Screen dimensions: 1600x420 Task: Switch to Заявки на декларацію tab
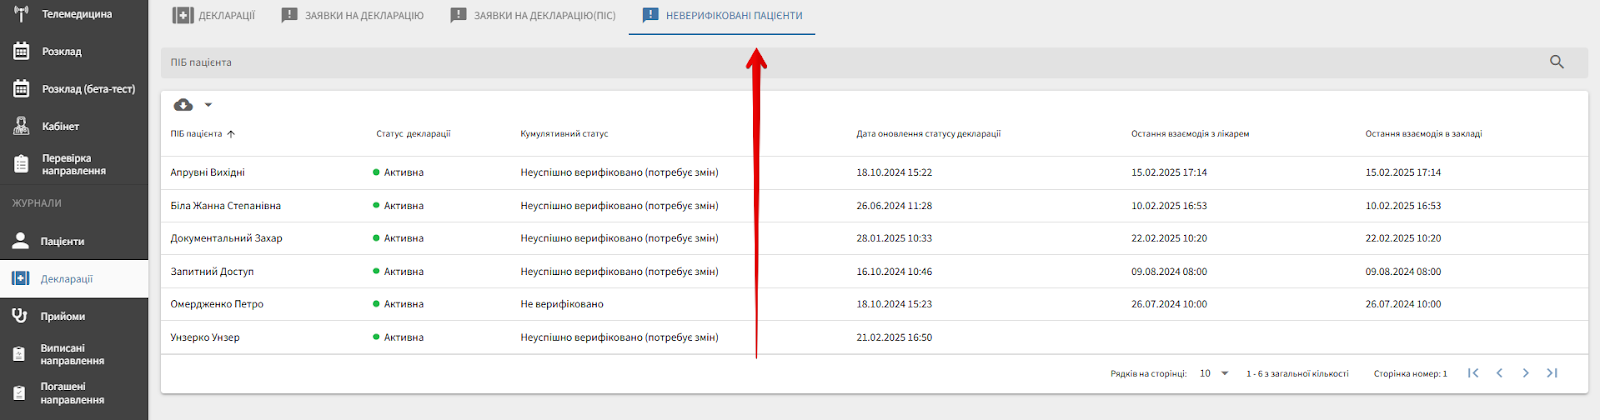(352, 16)
